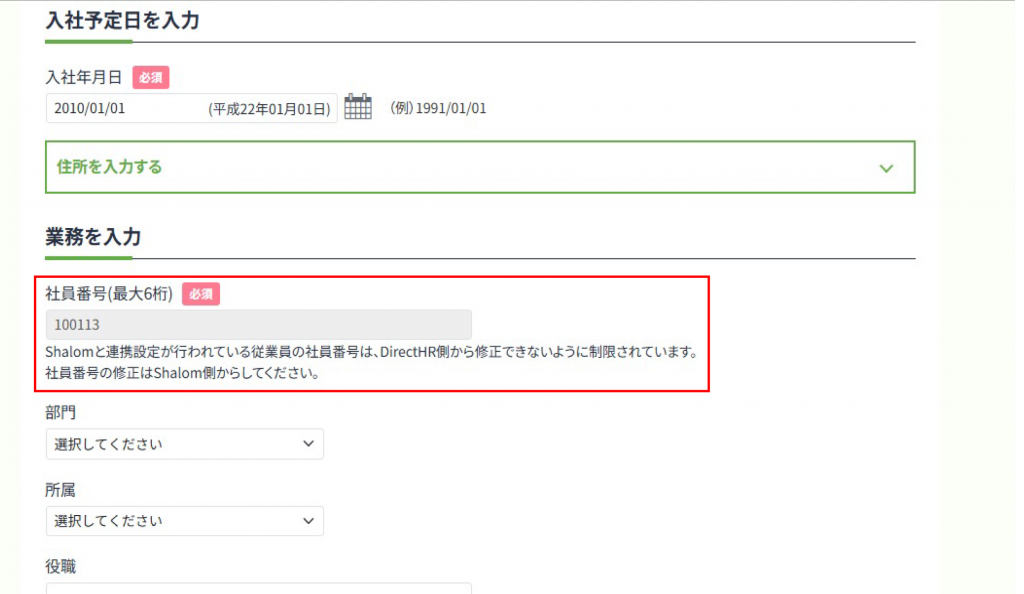This screenshot has height=594, width=1024.
Task: Click the (平成22年01月01日) era date text
Action: 269,109
